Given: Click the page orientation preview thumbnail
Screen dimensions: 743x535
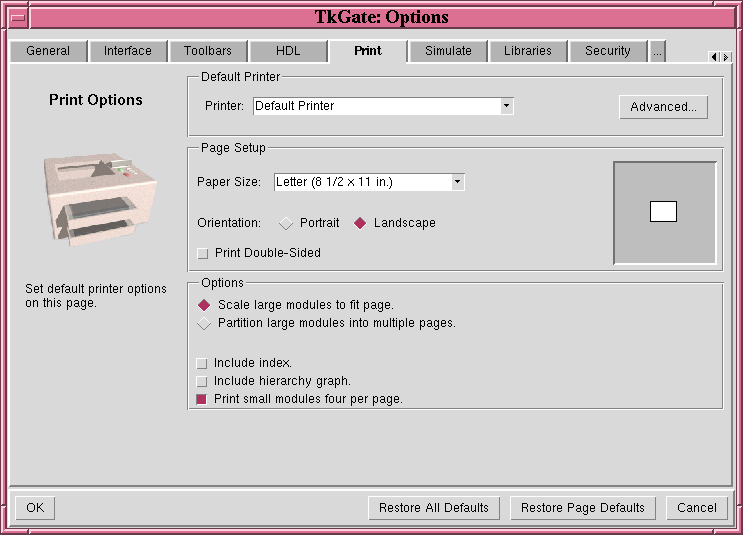Looking at the screenshot, I should tap(664, 212).
